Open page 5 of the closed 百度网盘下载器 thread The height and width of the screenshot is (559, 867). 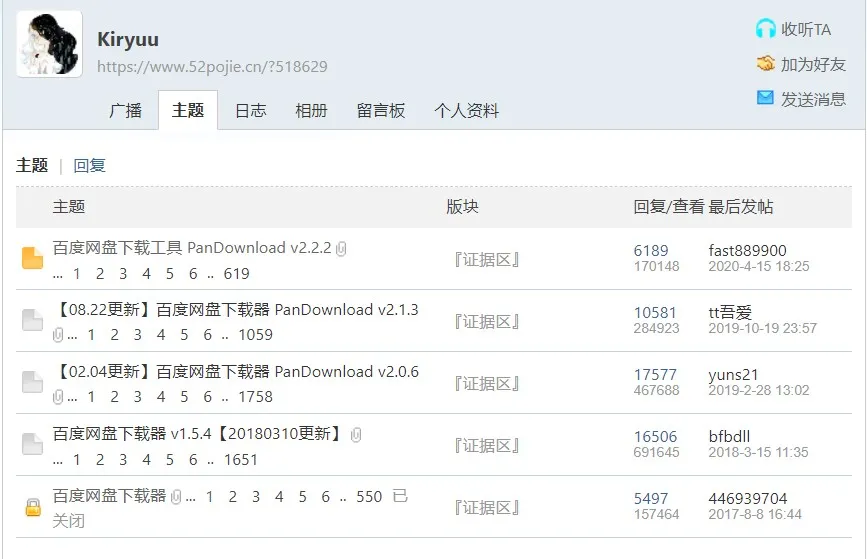[302, 497]
